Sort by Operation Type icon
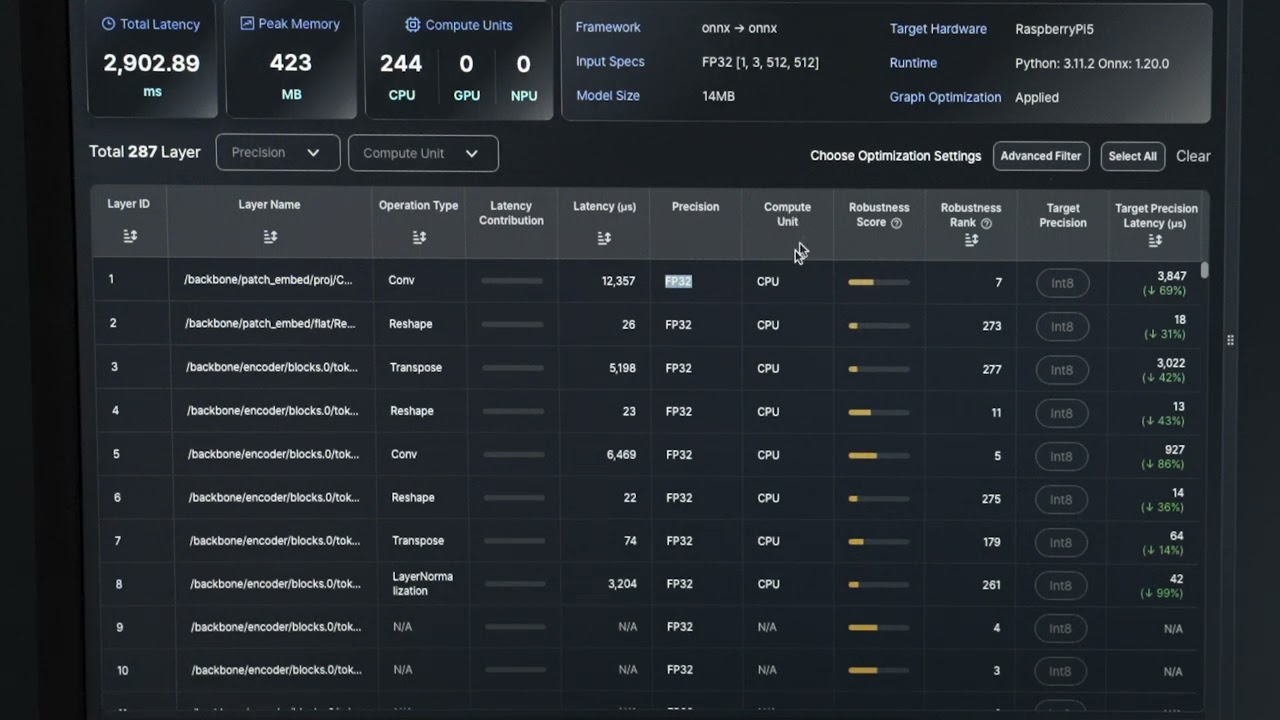 click(419, 237)
